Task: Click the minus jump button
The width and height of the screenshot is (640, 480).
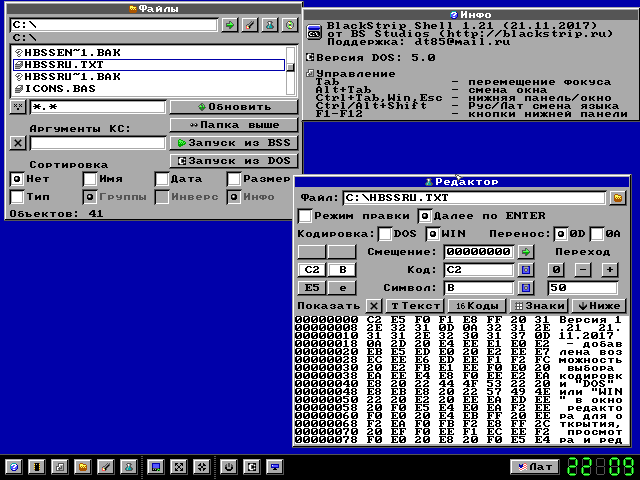Action: pos(583,270)
